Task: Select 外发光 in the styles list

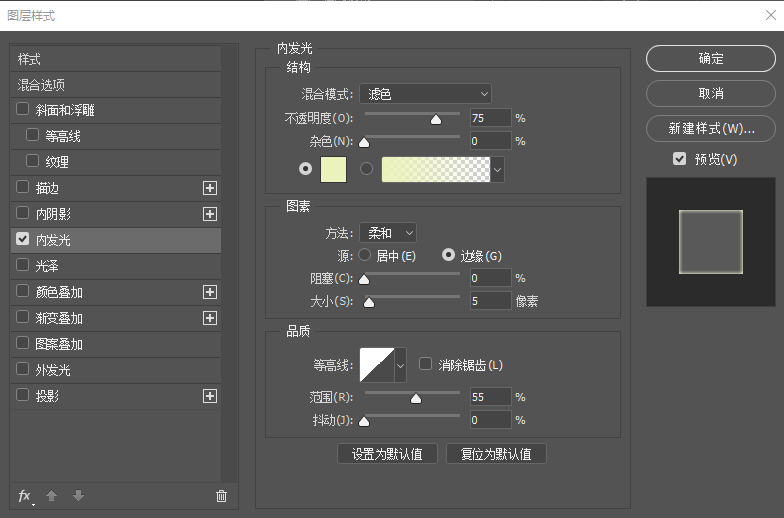Action: click(x=54, y=370)
